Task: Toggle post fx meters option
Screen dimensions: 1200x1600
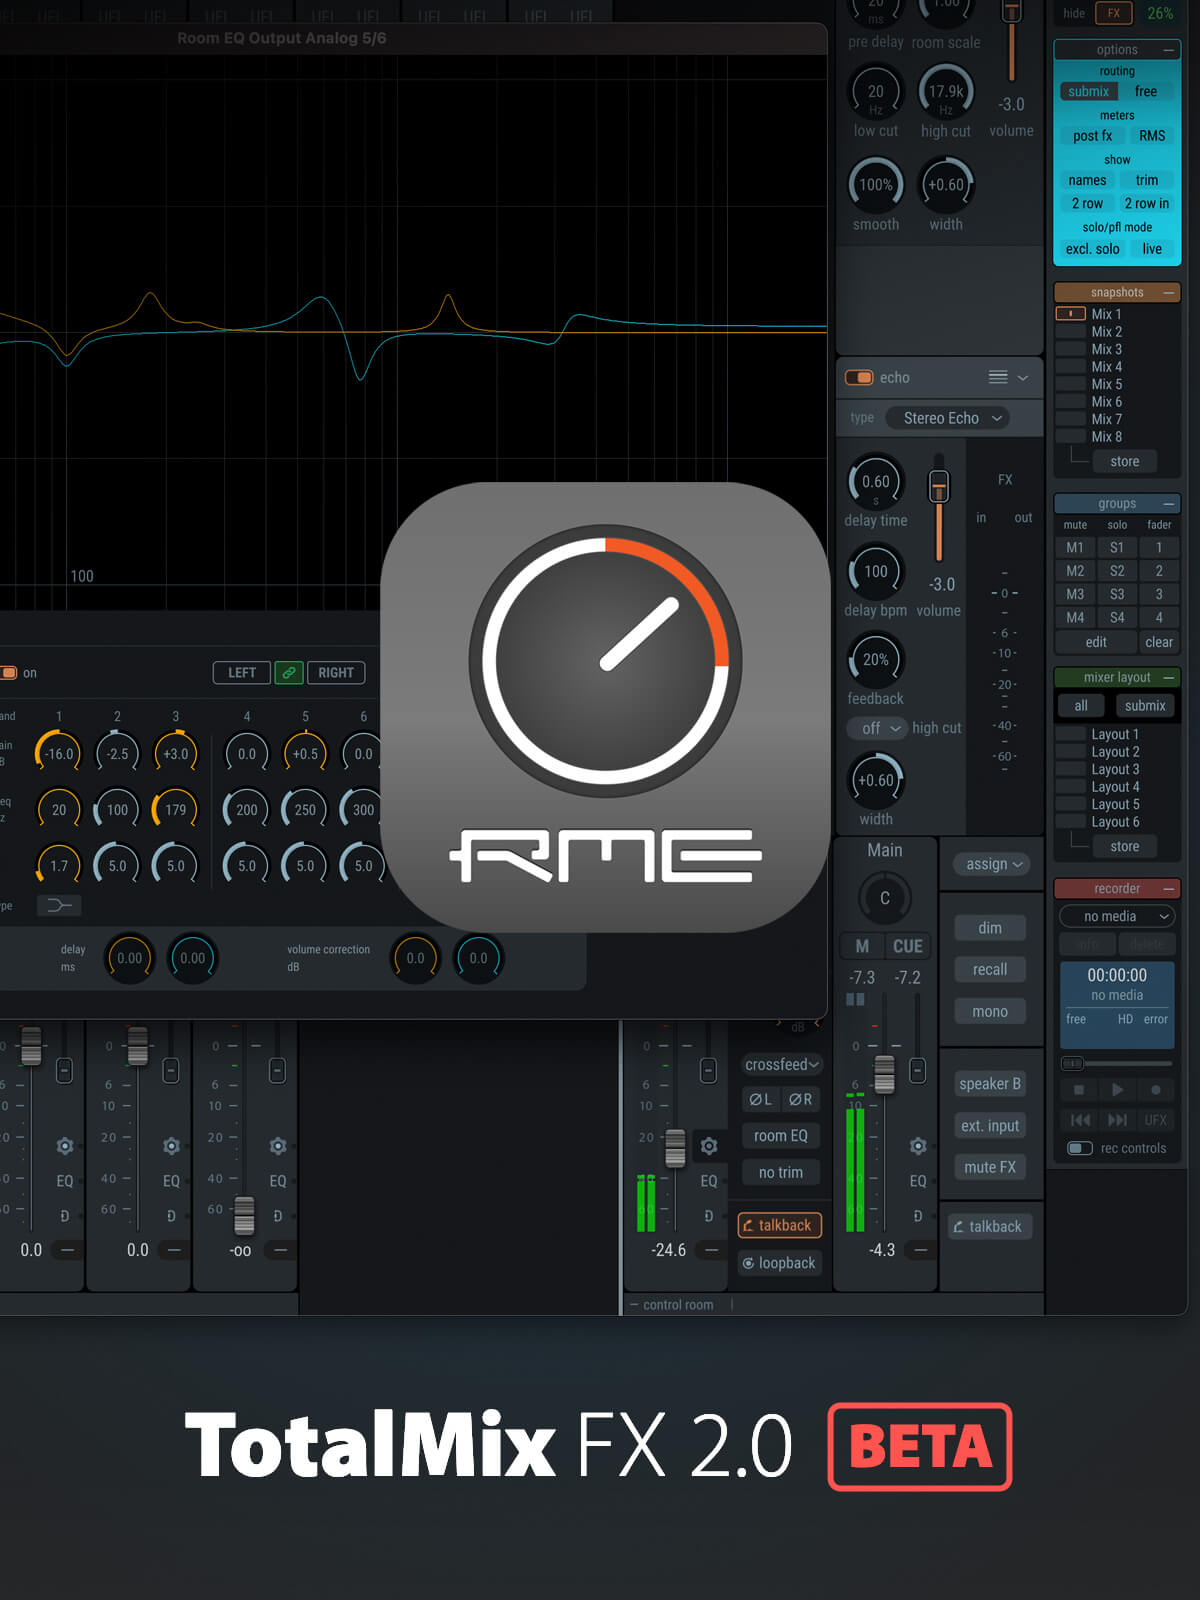Action: point(1092,136)
